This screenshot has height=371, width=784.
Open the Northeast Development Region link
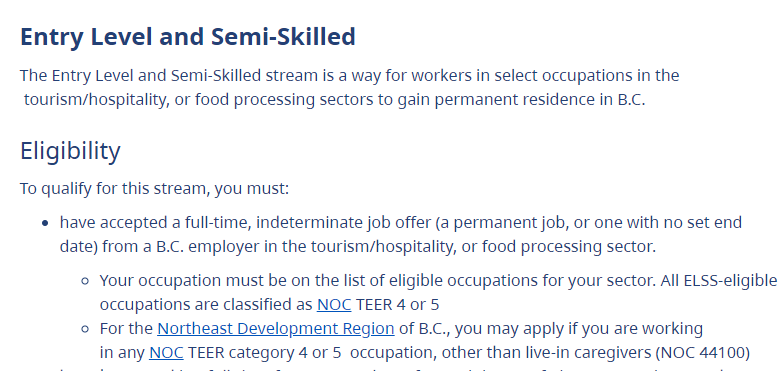pos(276,328)
